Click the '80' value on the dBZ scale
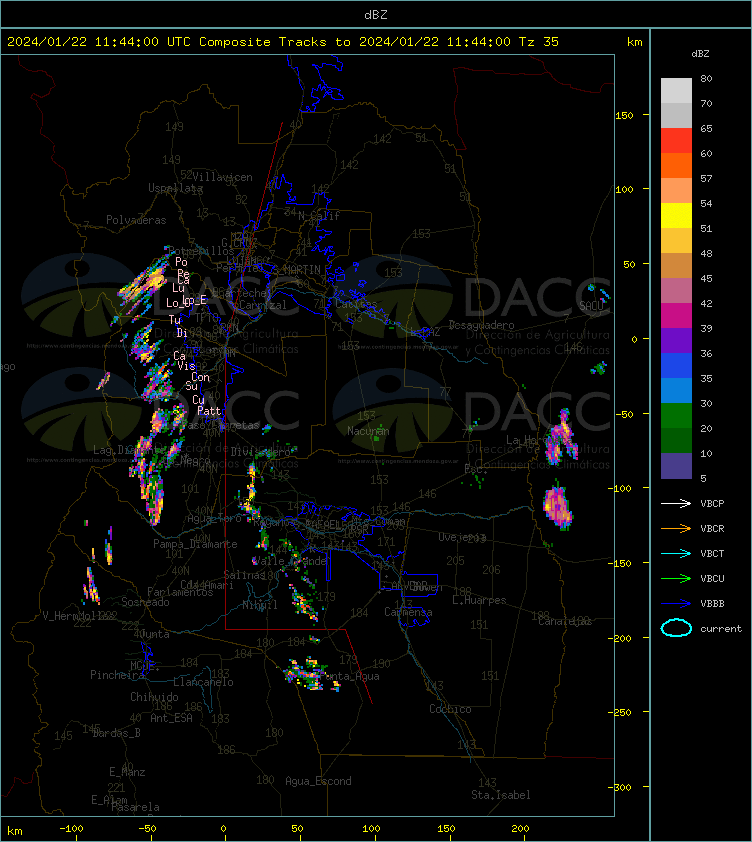 706,78
